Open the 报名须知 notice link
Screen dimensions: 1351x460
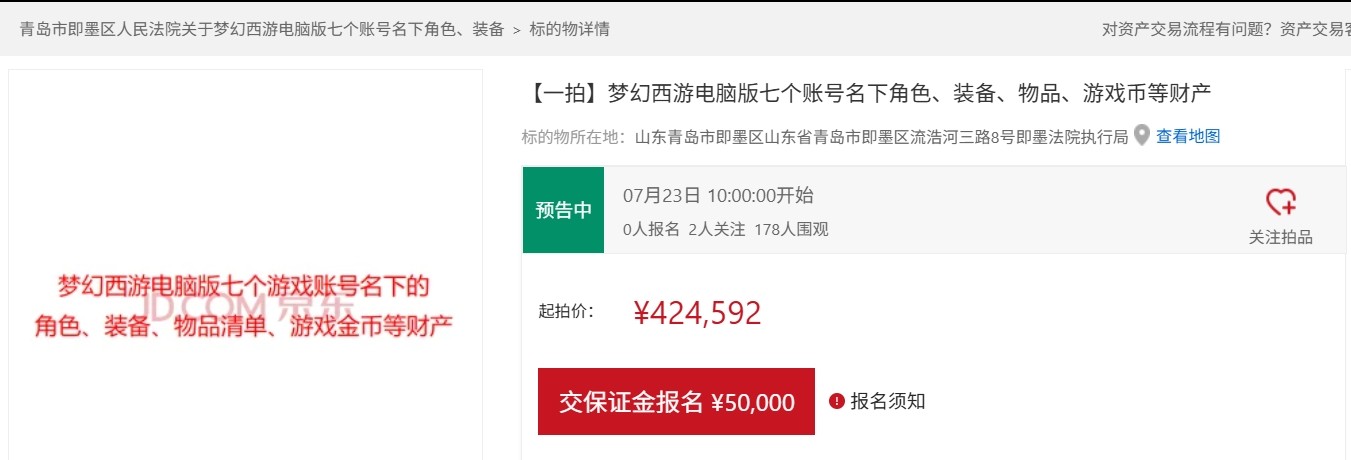888,402
